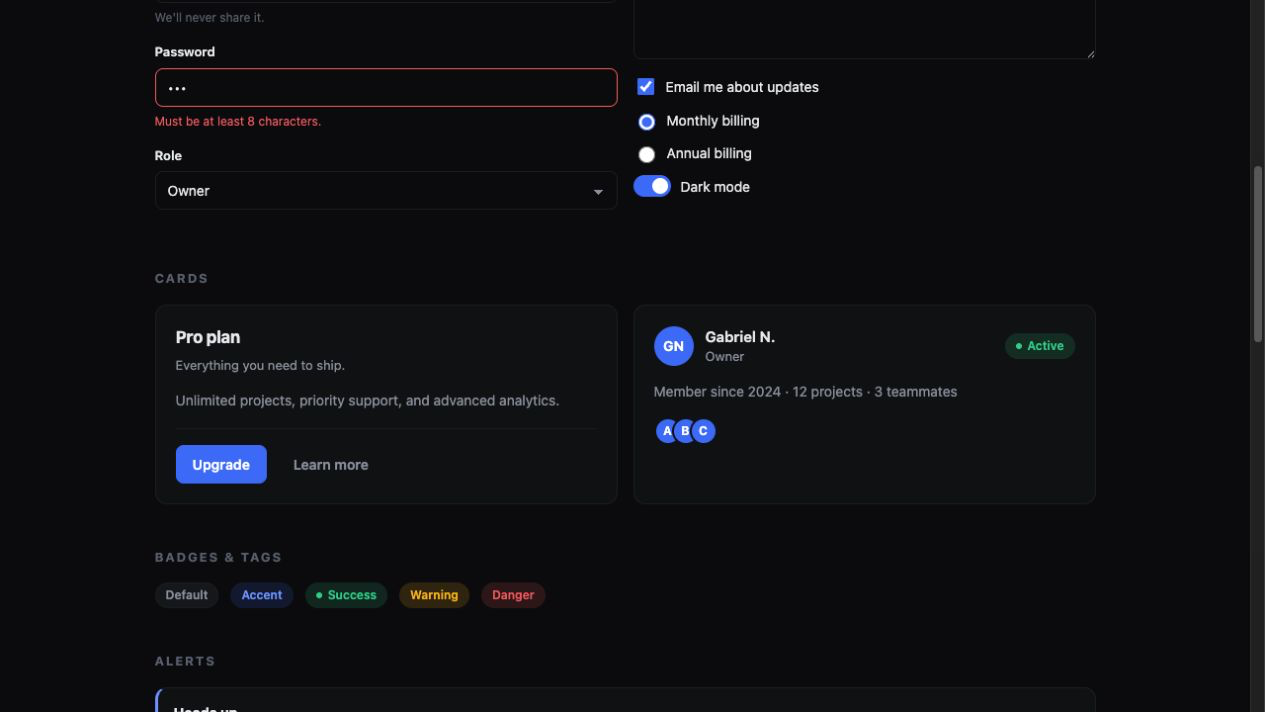
Task: Click "We'll never share it." hint text
Action: click(210, 18)
